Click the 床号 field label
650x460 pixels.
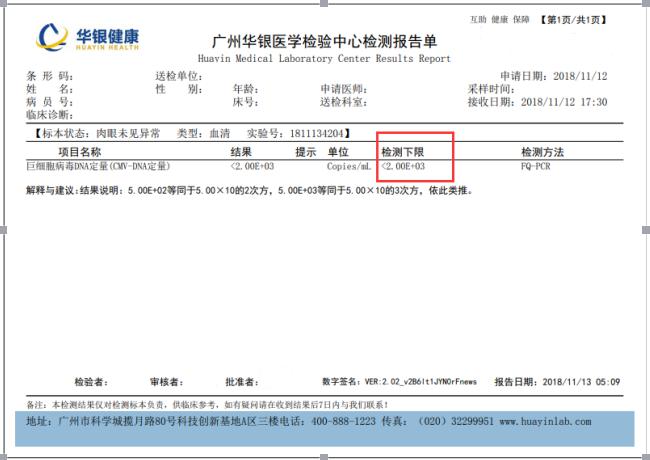point(245,102)
